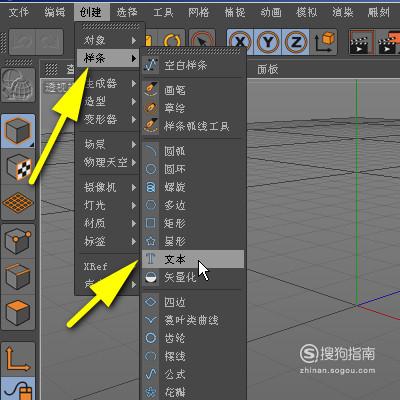Image resolution: width=400 pixels, height=400 pixels.
Task: Select the Rotate tool icon
Action: [172, 41]
